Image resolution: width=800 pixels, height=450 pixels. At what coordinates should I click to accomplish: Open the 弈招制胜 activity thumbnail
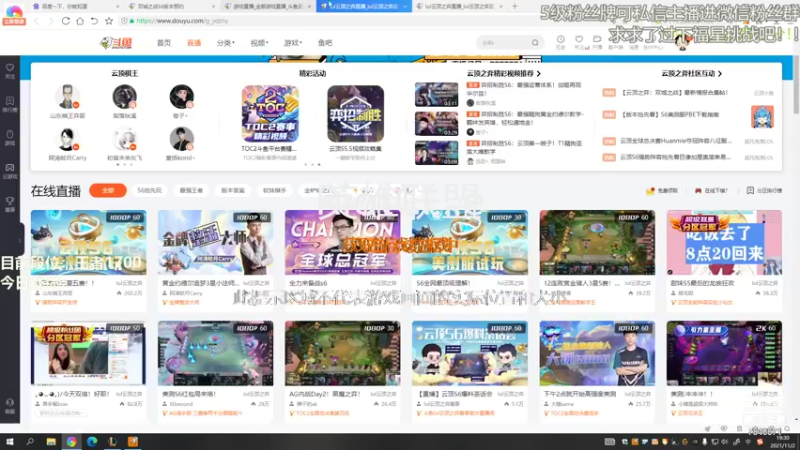356,114
